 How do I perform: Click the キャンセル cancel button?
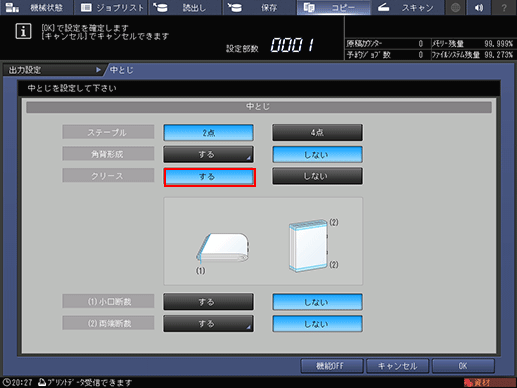[x=397, y=366]
